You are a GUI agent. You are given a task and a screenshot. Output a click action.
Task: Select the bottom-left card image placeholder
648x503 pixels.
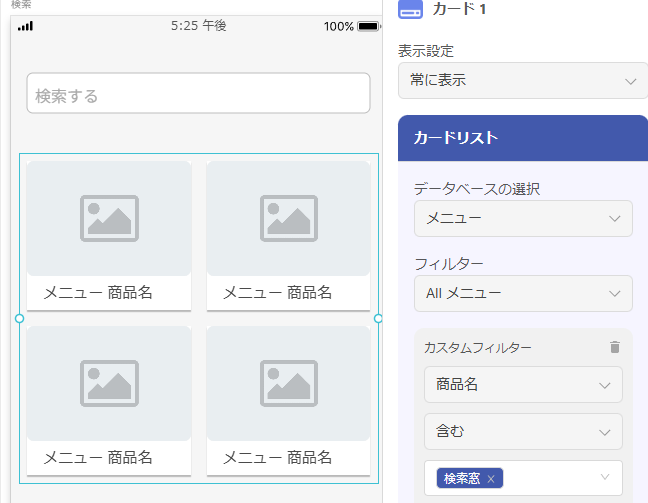click(x=109, y=384)
